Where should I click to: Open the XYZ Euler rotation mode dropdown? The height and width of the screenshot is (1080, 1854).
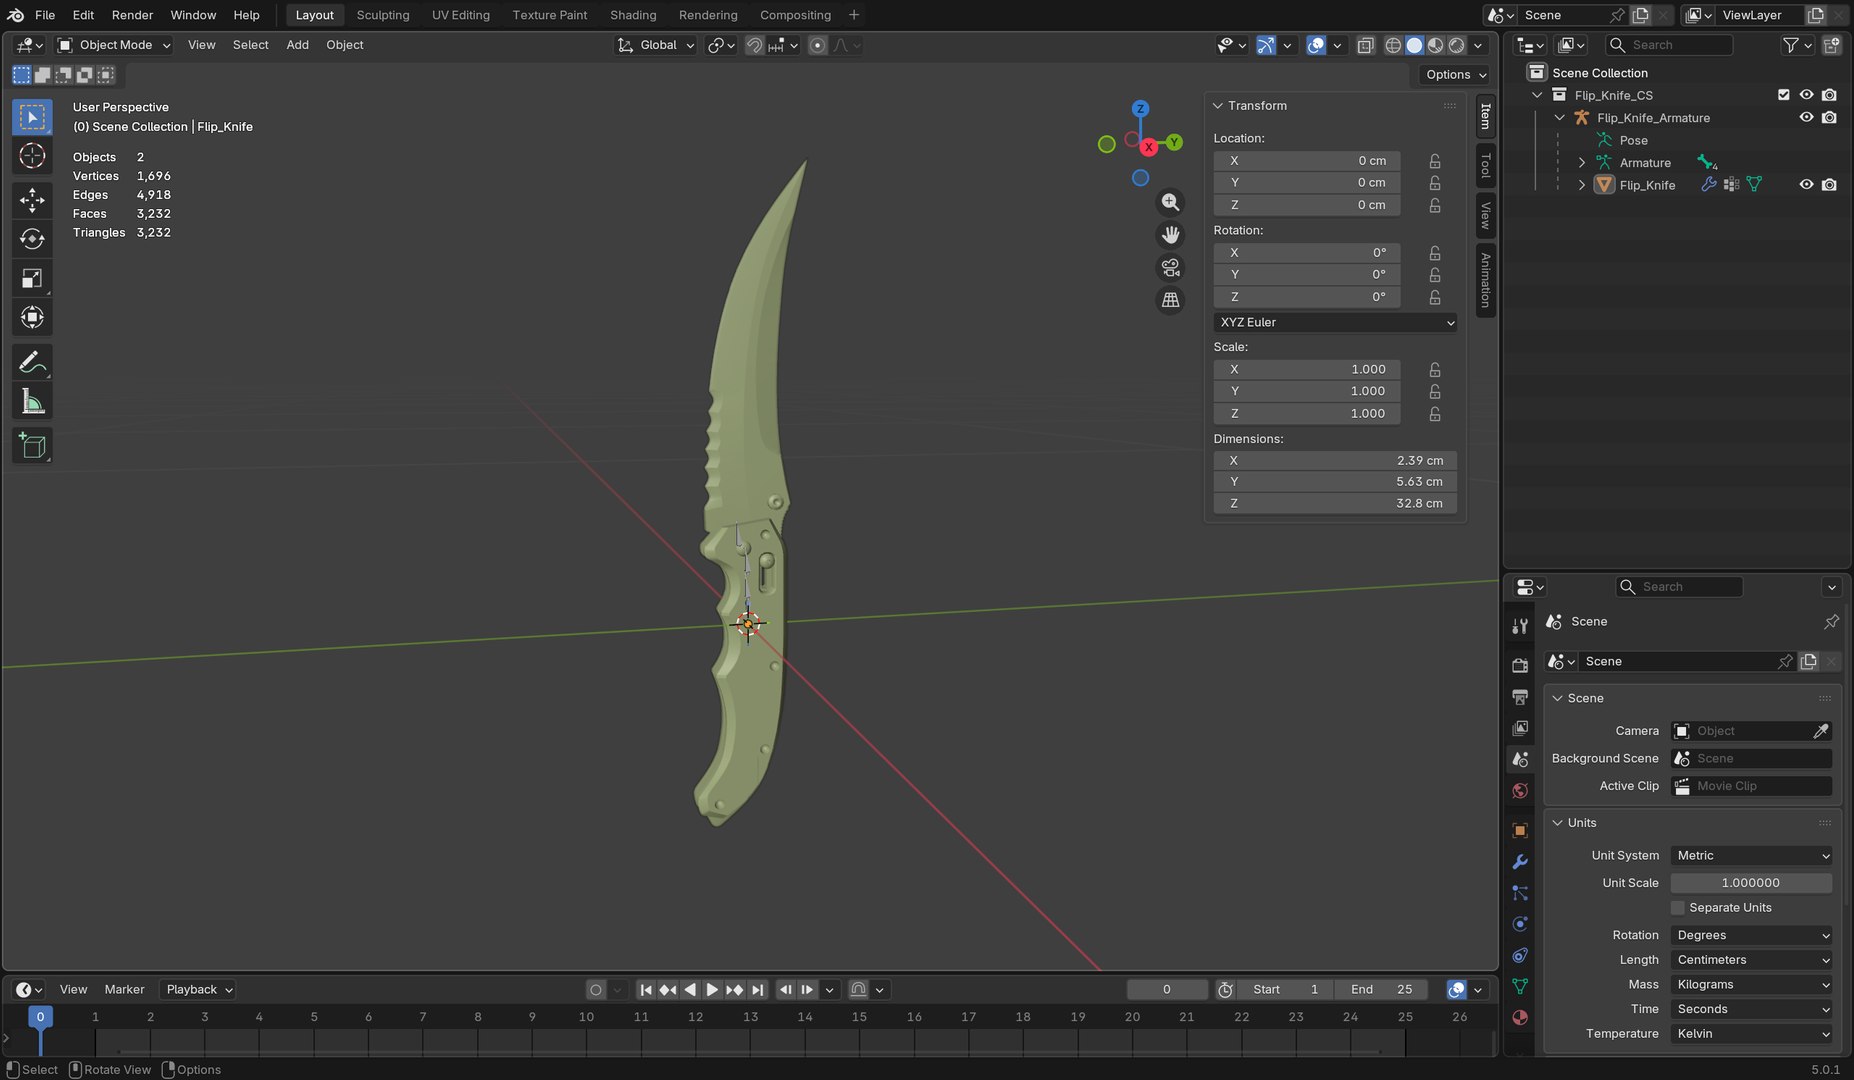point(1335,322)
